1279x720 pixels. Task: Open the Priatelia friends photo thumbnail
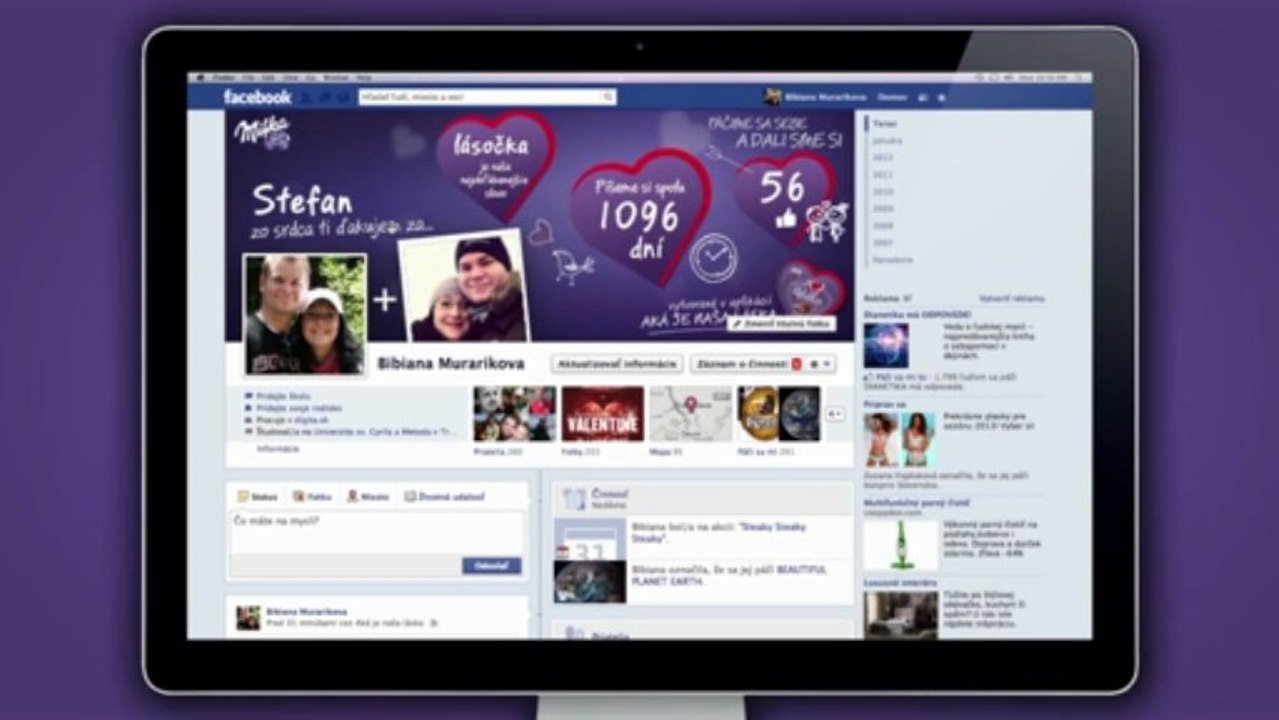[x=514, y=414]
